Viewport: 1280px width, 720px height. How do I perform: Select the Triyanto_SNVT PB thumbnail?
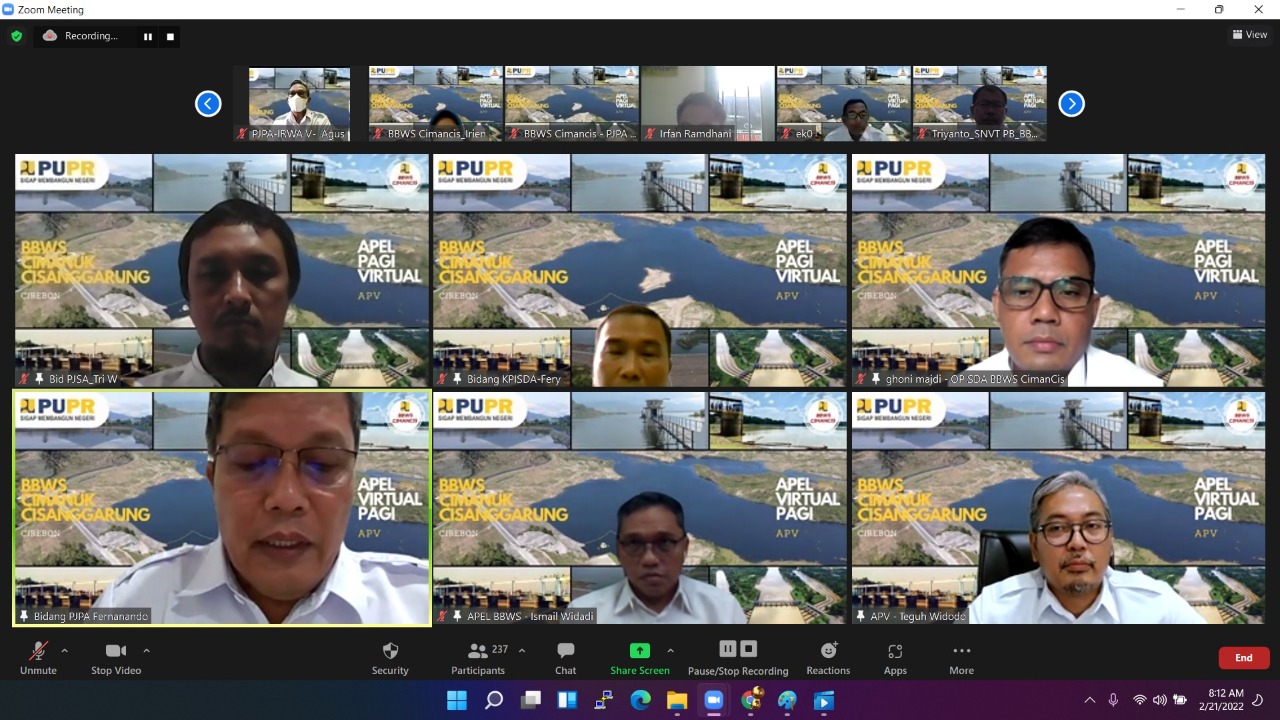click(x=980, y=104)
